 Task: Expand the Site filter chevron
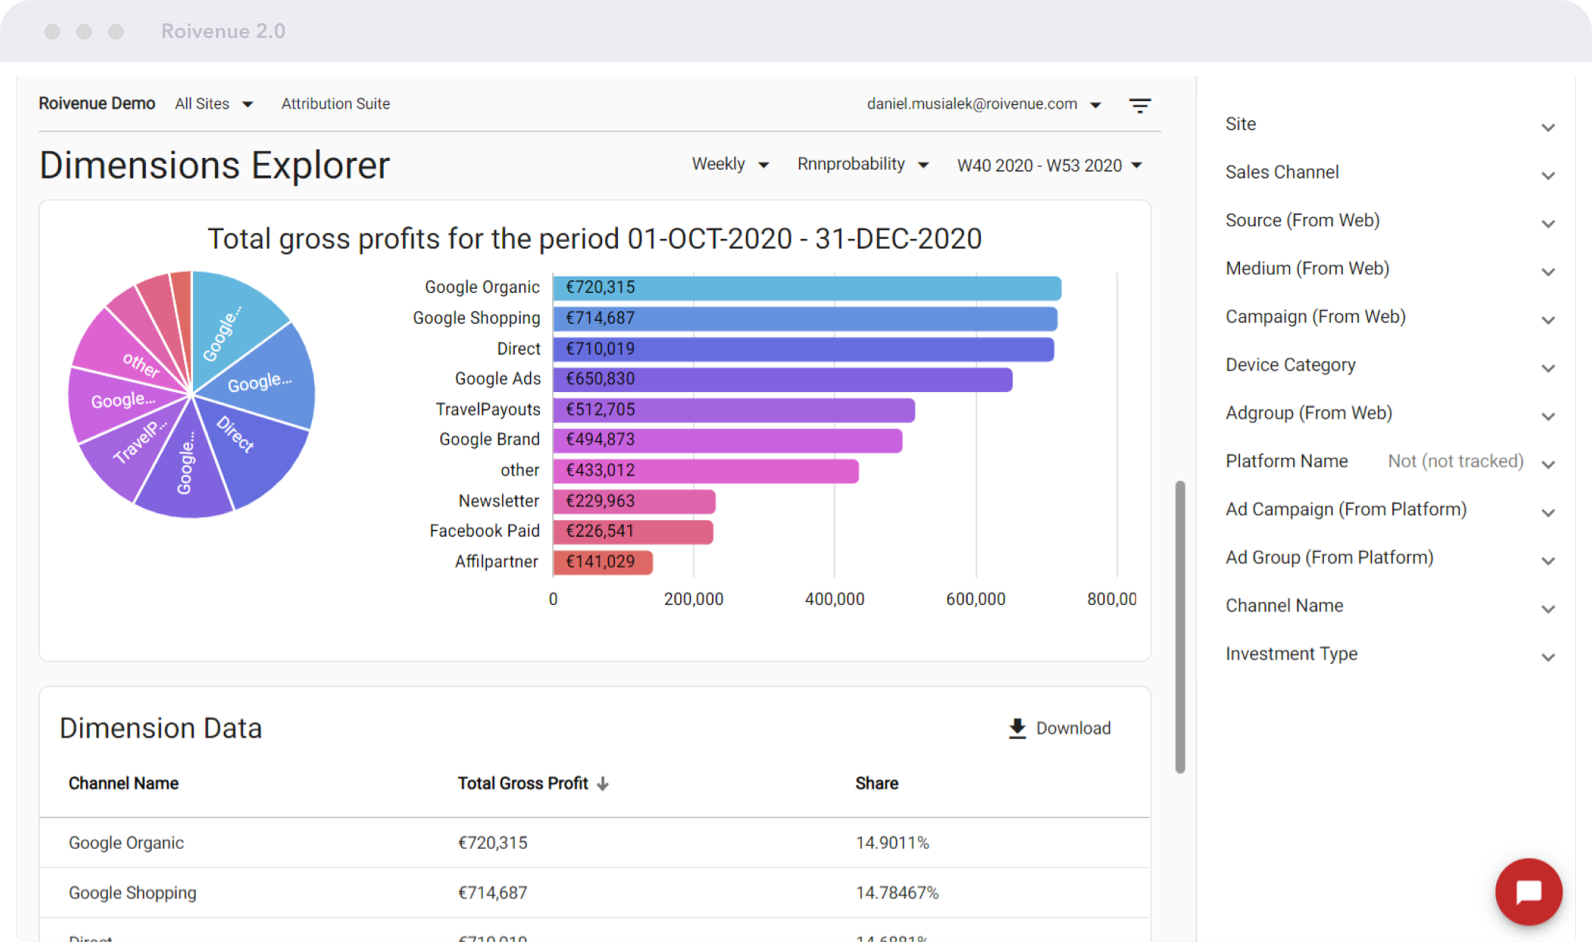(x=1548, y=127)
